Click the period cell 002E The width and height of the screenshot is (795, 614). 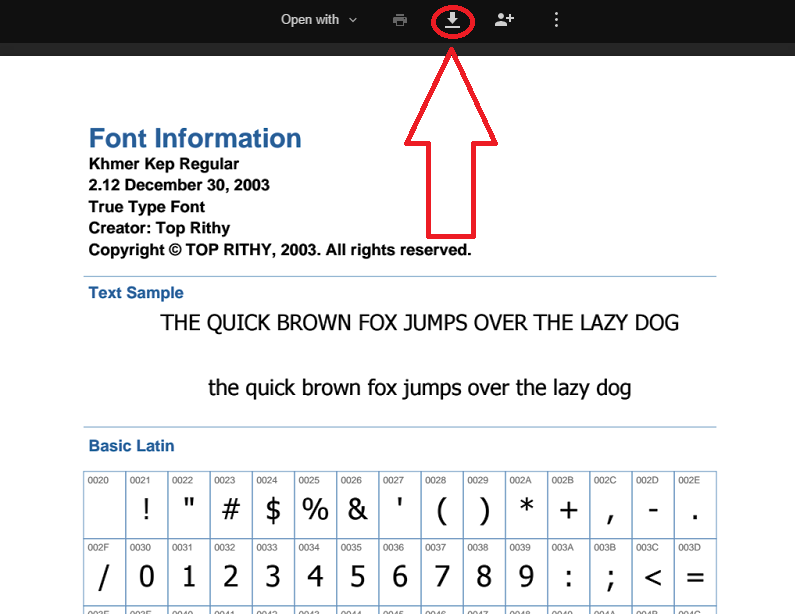(x=695, y=505)
